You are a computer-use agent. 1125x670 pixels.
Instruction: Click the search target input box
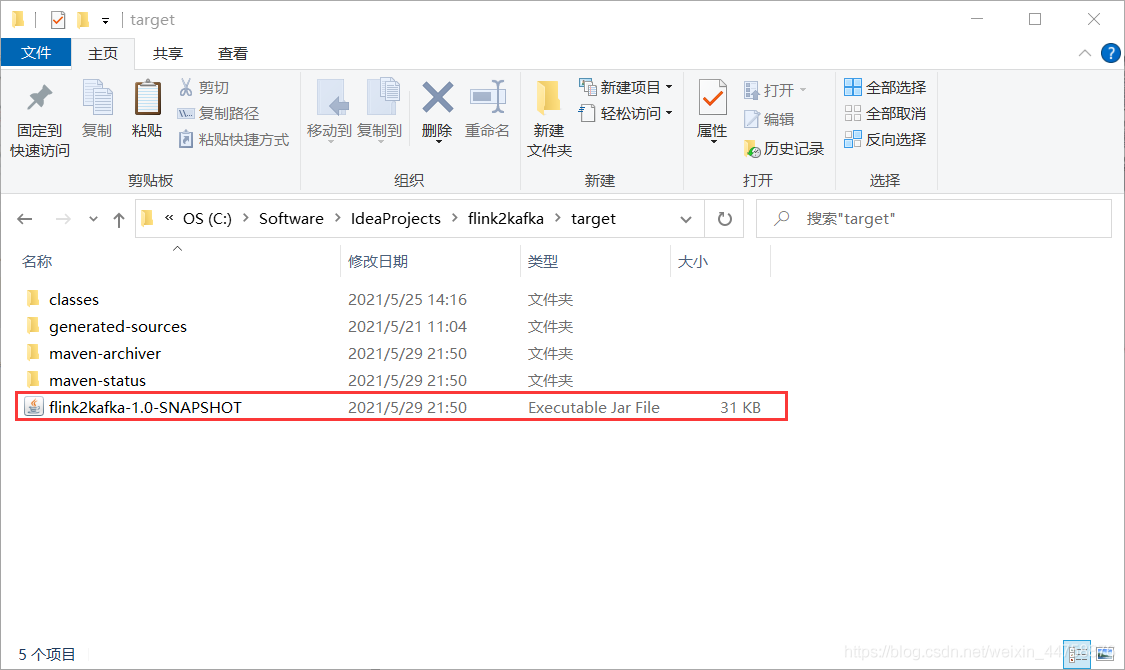coord(945,219)
